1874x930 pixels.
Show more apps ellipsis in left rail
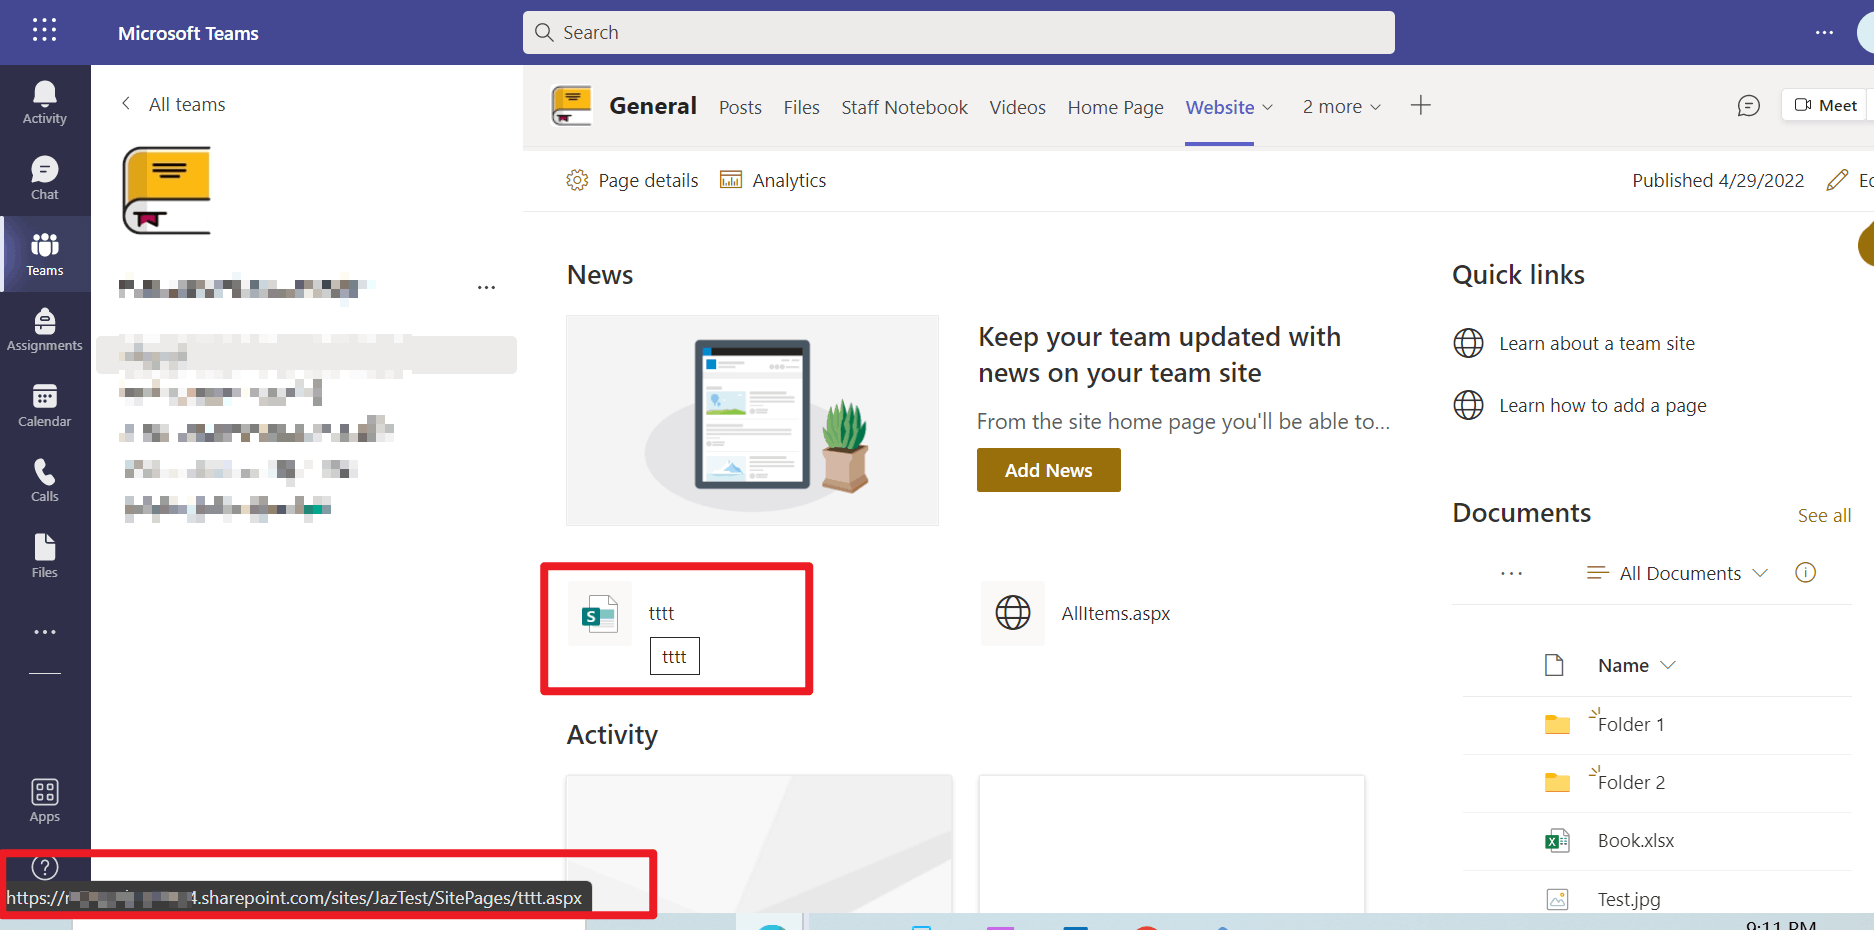pyautogui.click(x=45, y=632)
